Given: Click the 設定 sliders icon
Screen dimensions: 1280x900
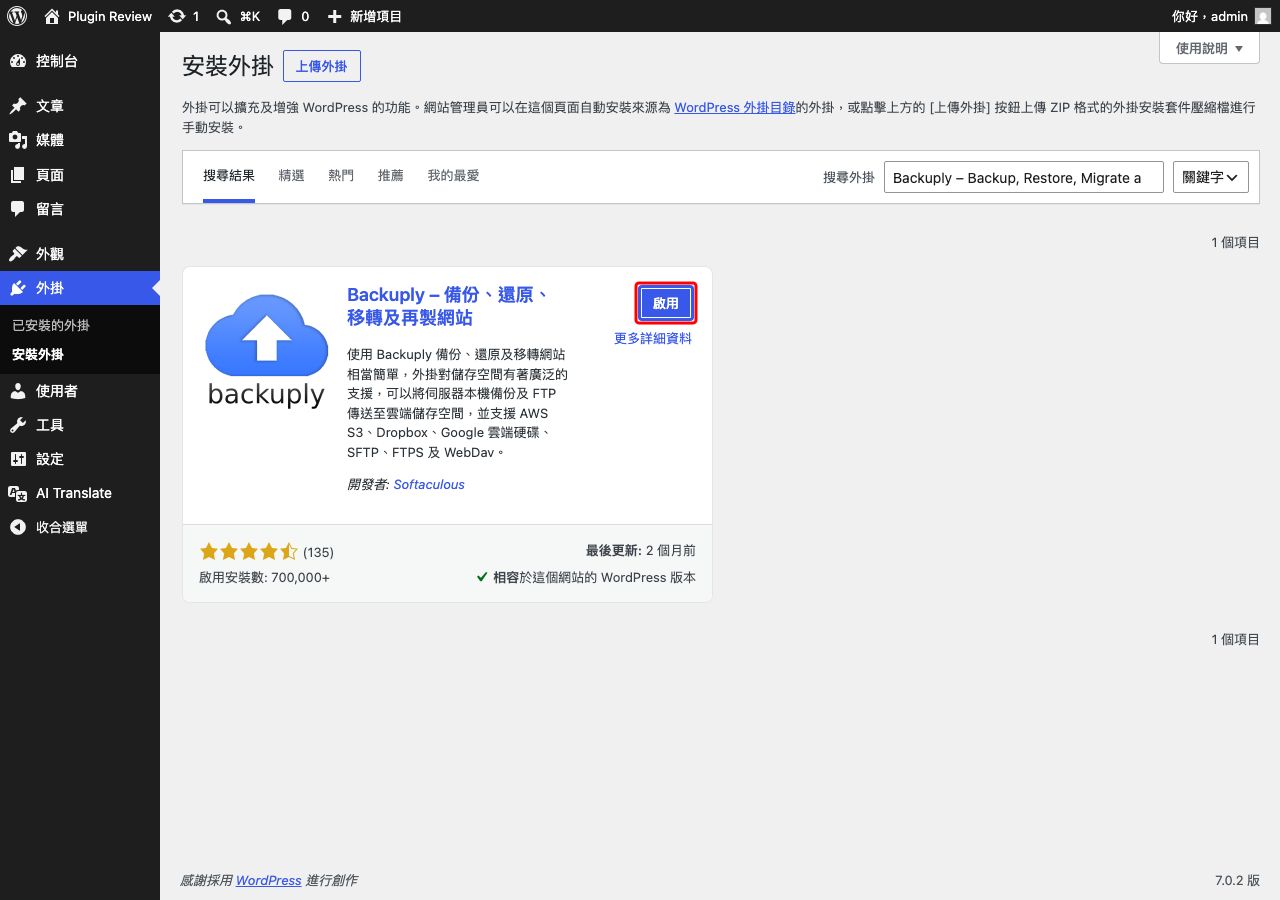Looking at the screenshot, I should tap(18, 459).
